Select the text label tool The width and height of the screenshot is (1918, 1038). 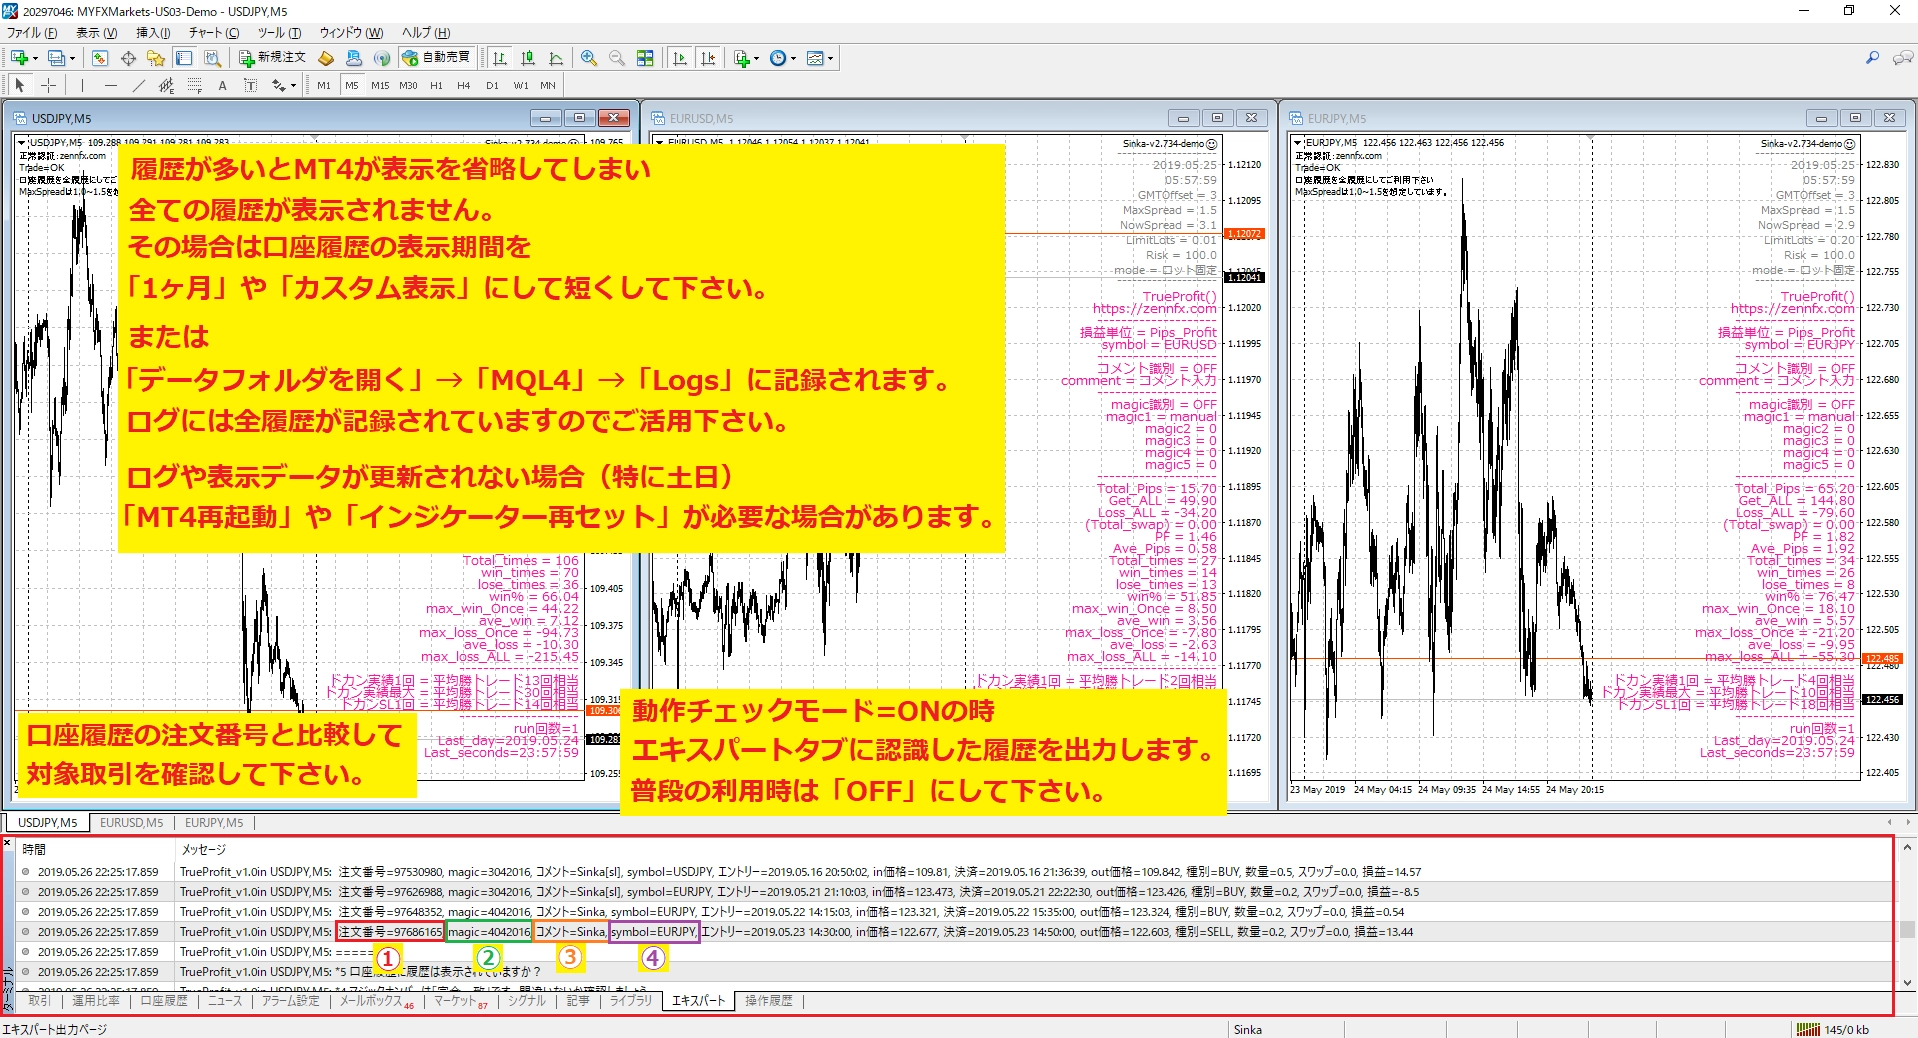(x=251, y=85)
